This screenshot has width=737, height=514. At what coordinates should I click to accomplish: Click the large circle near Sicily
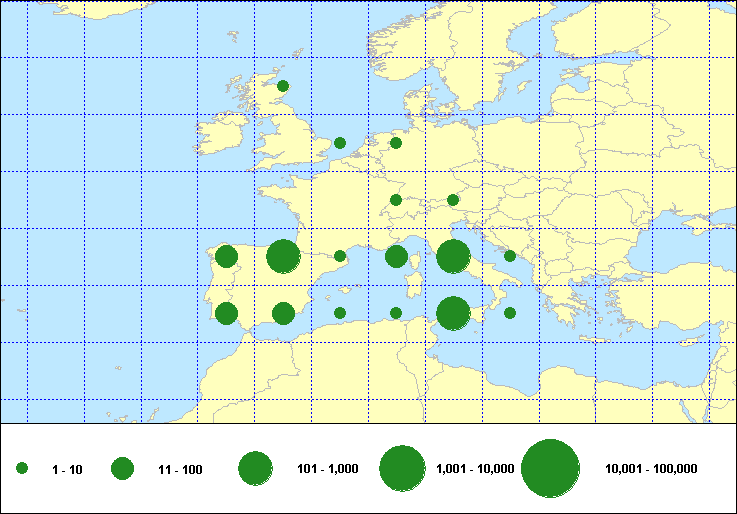453,314
